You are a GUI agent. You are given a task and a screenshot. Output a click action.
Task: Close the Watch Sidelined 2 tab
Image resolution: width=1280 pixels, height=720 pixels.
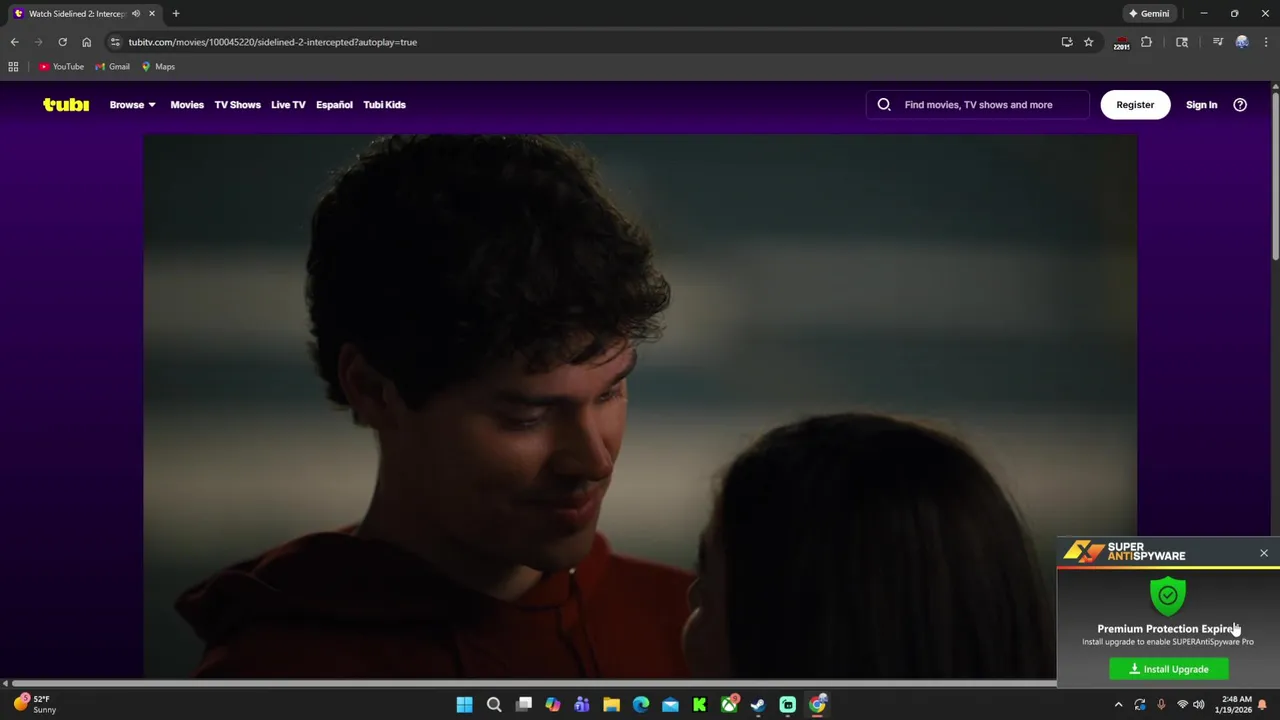[x=152, y=14]
